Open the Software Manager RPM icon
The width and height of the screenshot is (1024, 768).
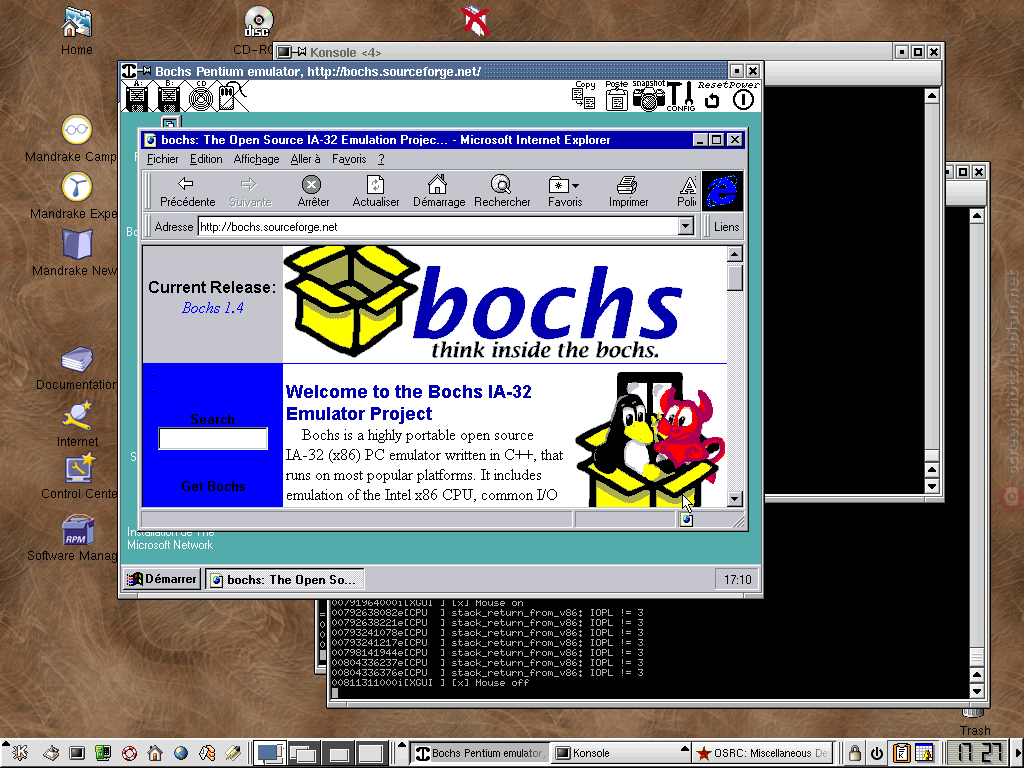coord(77,538)
